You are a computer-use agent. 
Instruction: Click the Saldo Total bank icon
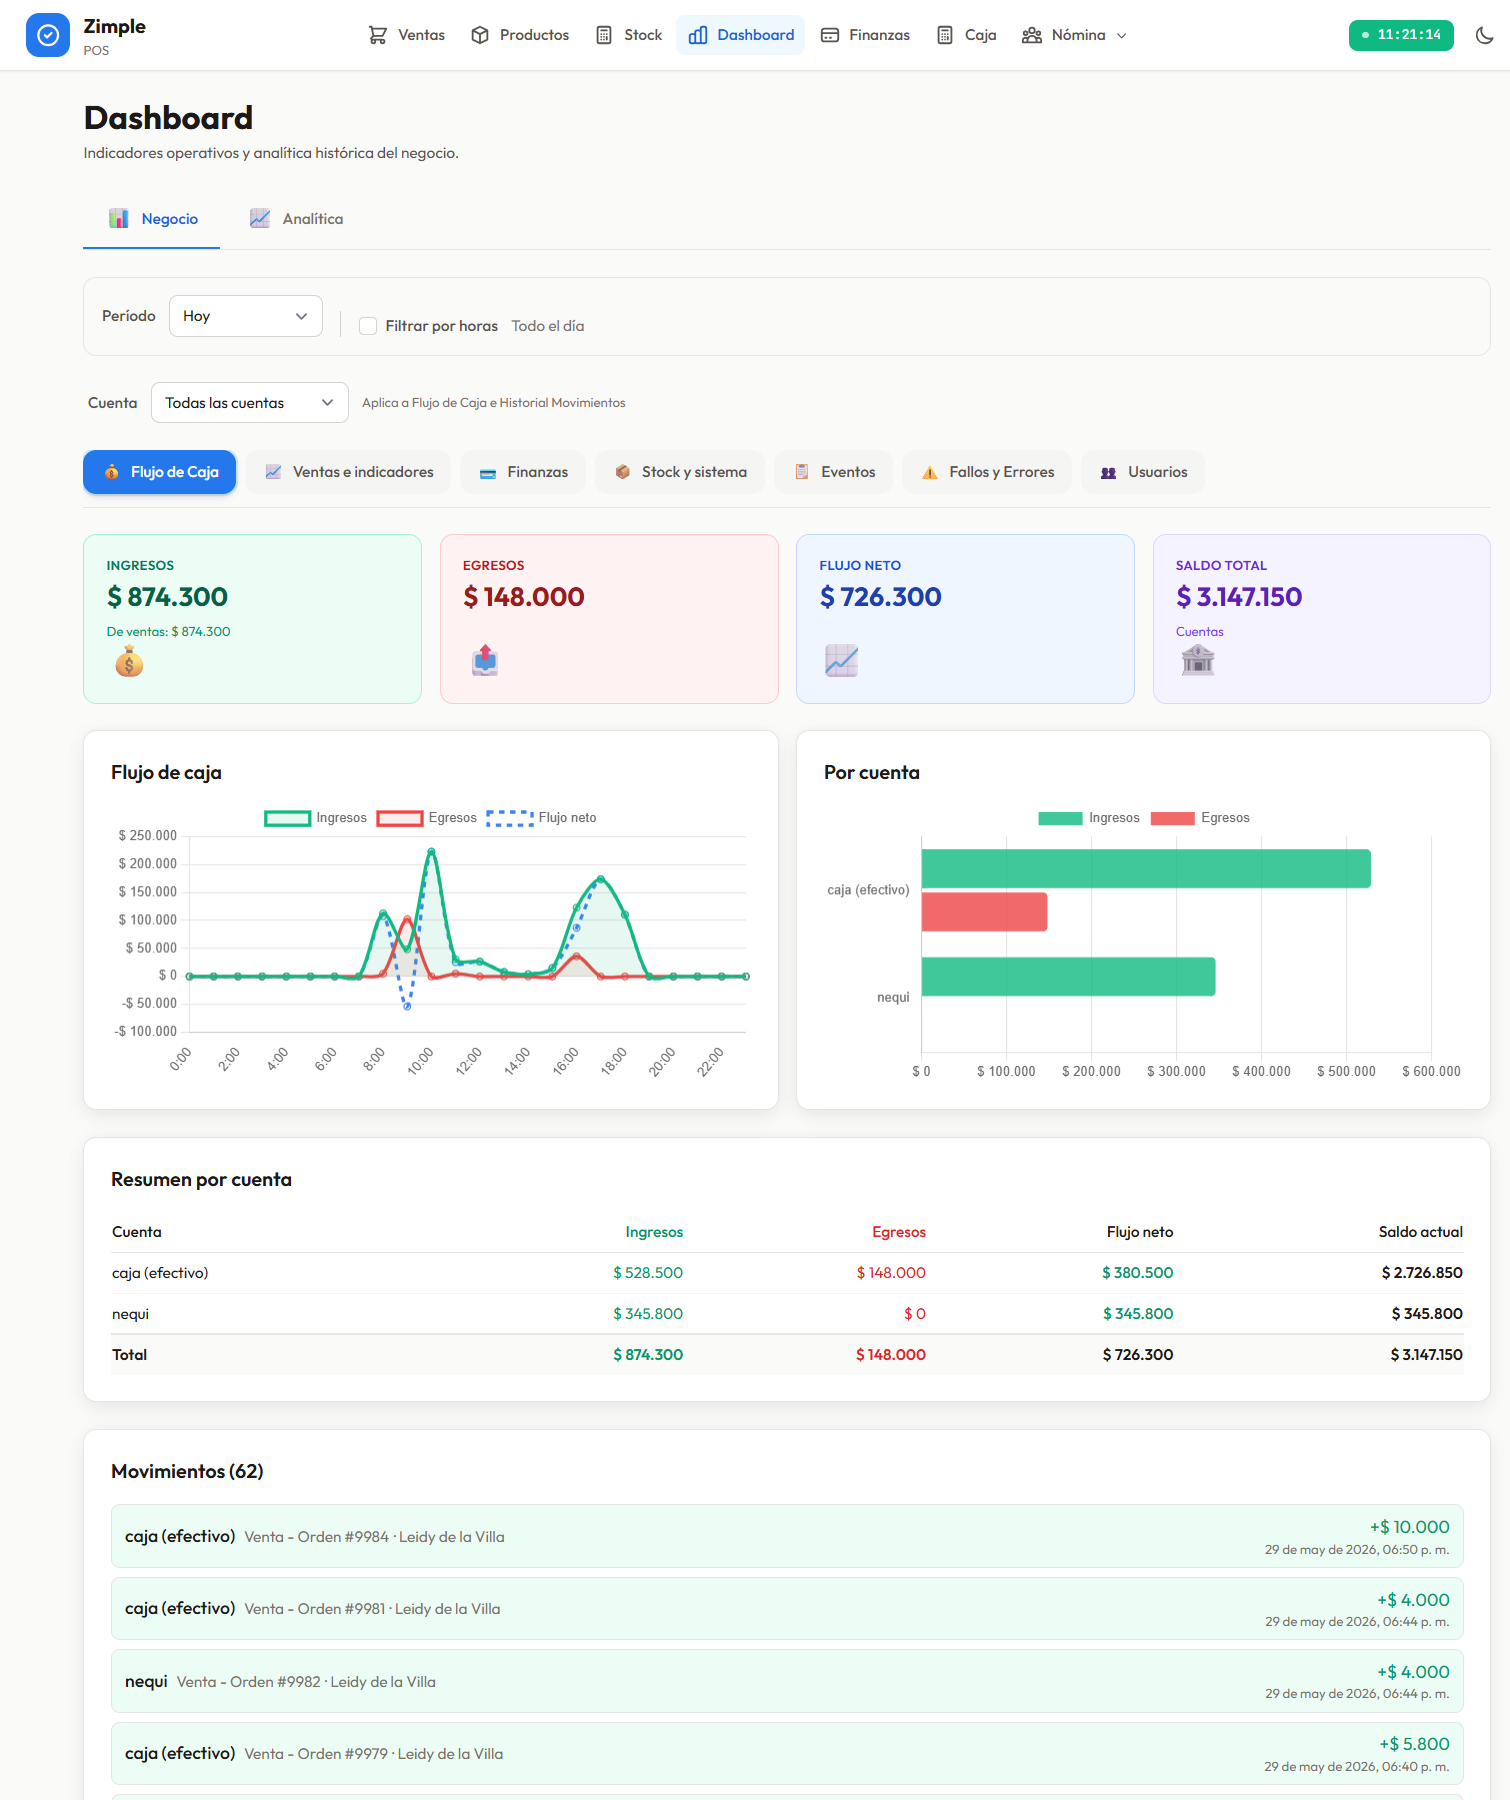(1197, 660)
